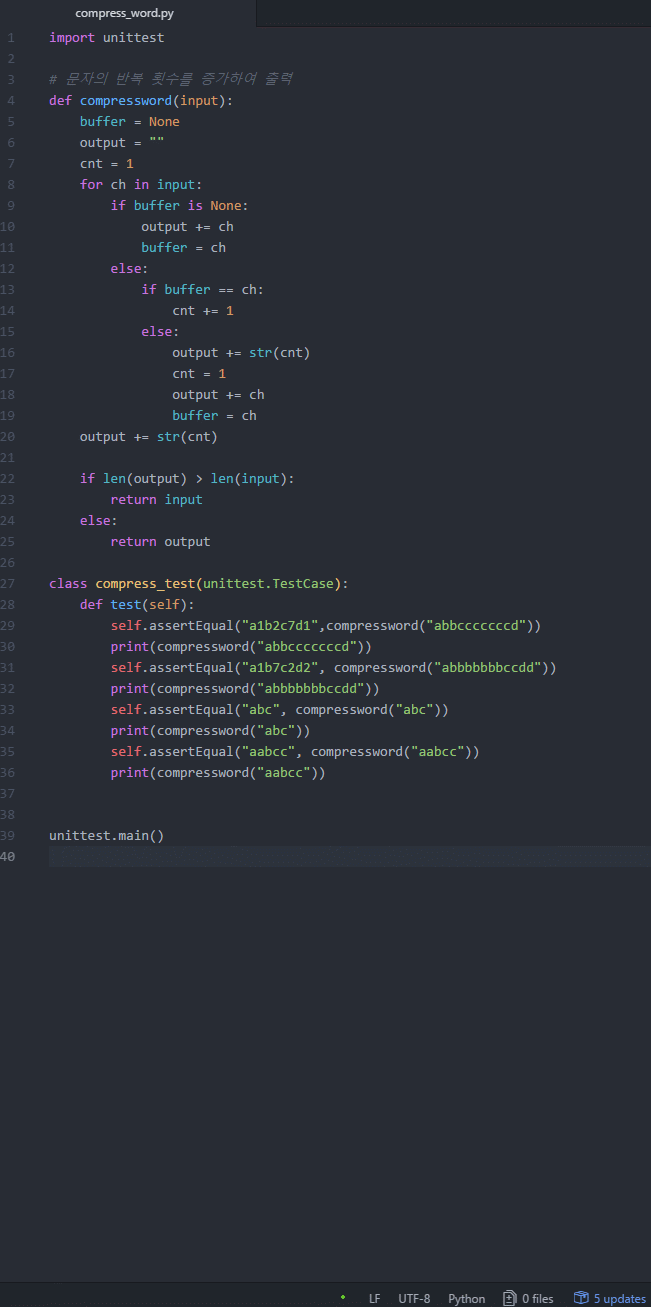Click 'def test(self):' method line

pos(137,605)
